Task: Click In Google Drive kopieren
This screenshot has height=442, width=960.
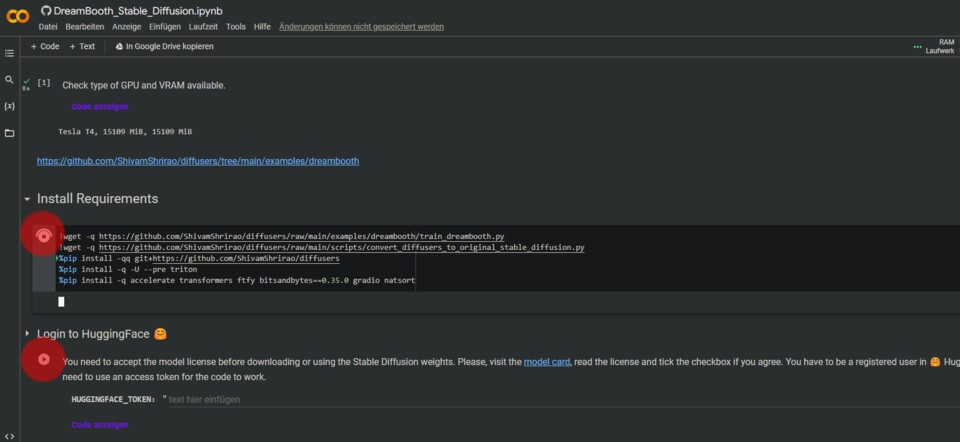Action: [163, 46]
